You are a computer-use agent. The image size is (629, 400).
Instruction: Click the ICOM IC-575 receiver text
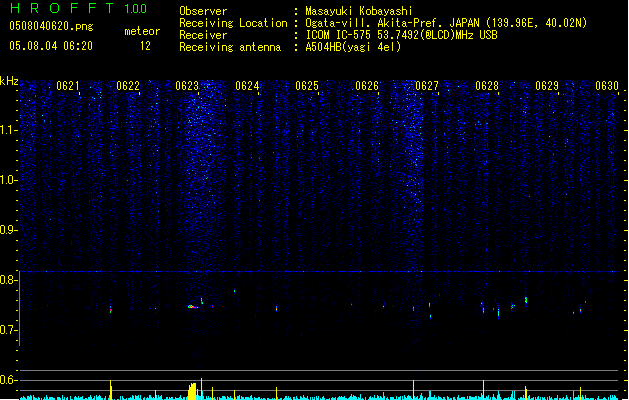[401, 35]
